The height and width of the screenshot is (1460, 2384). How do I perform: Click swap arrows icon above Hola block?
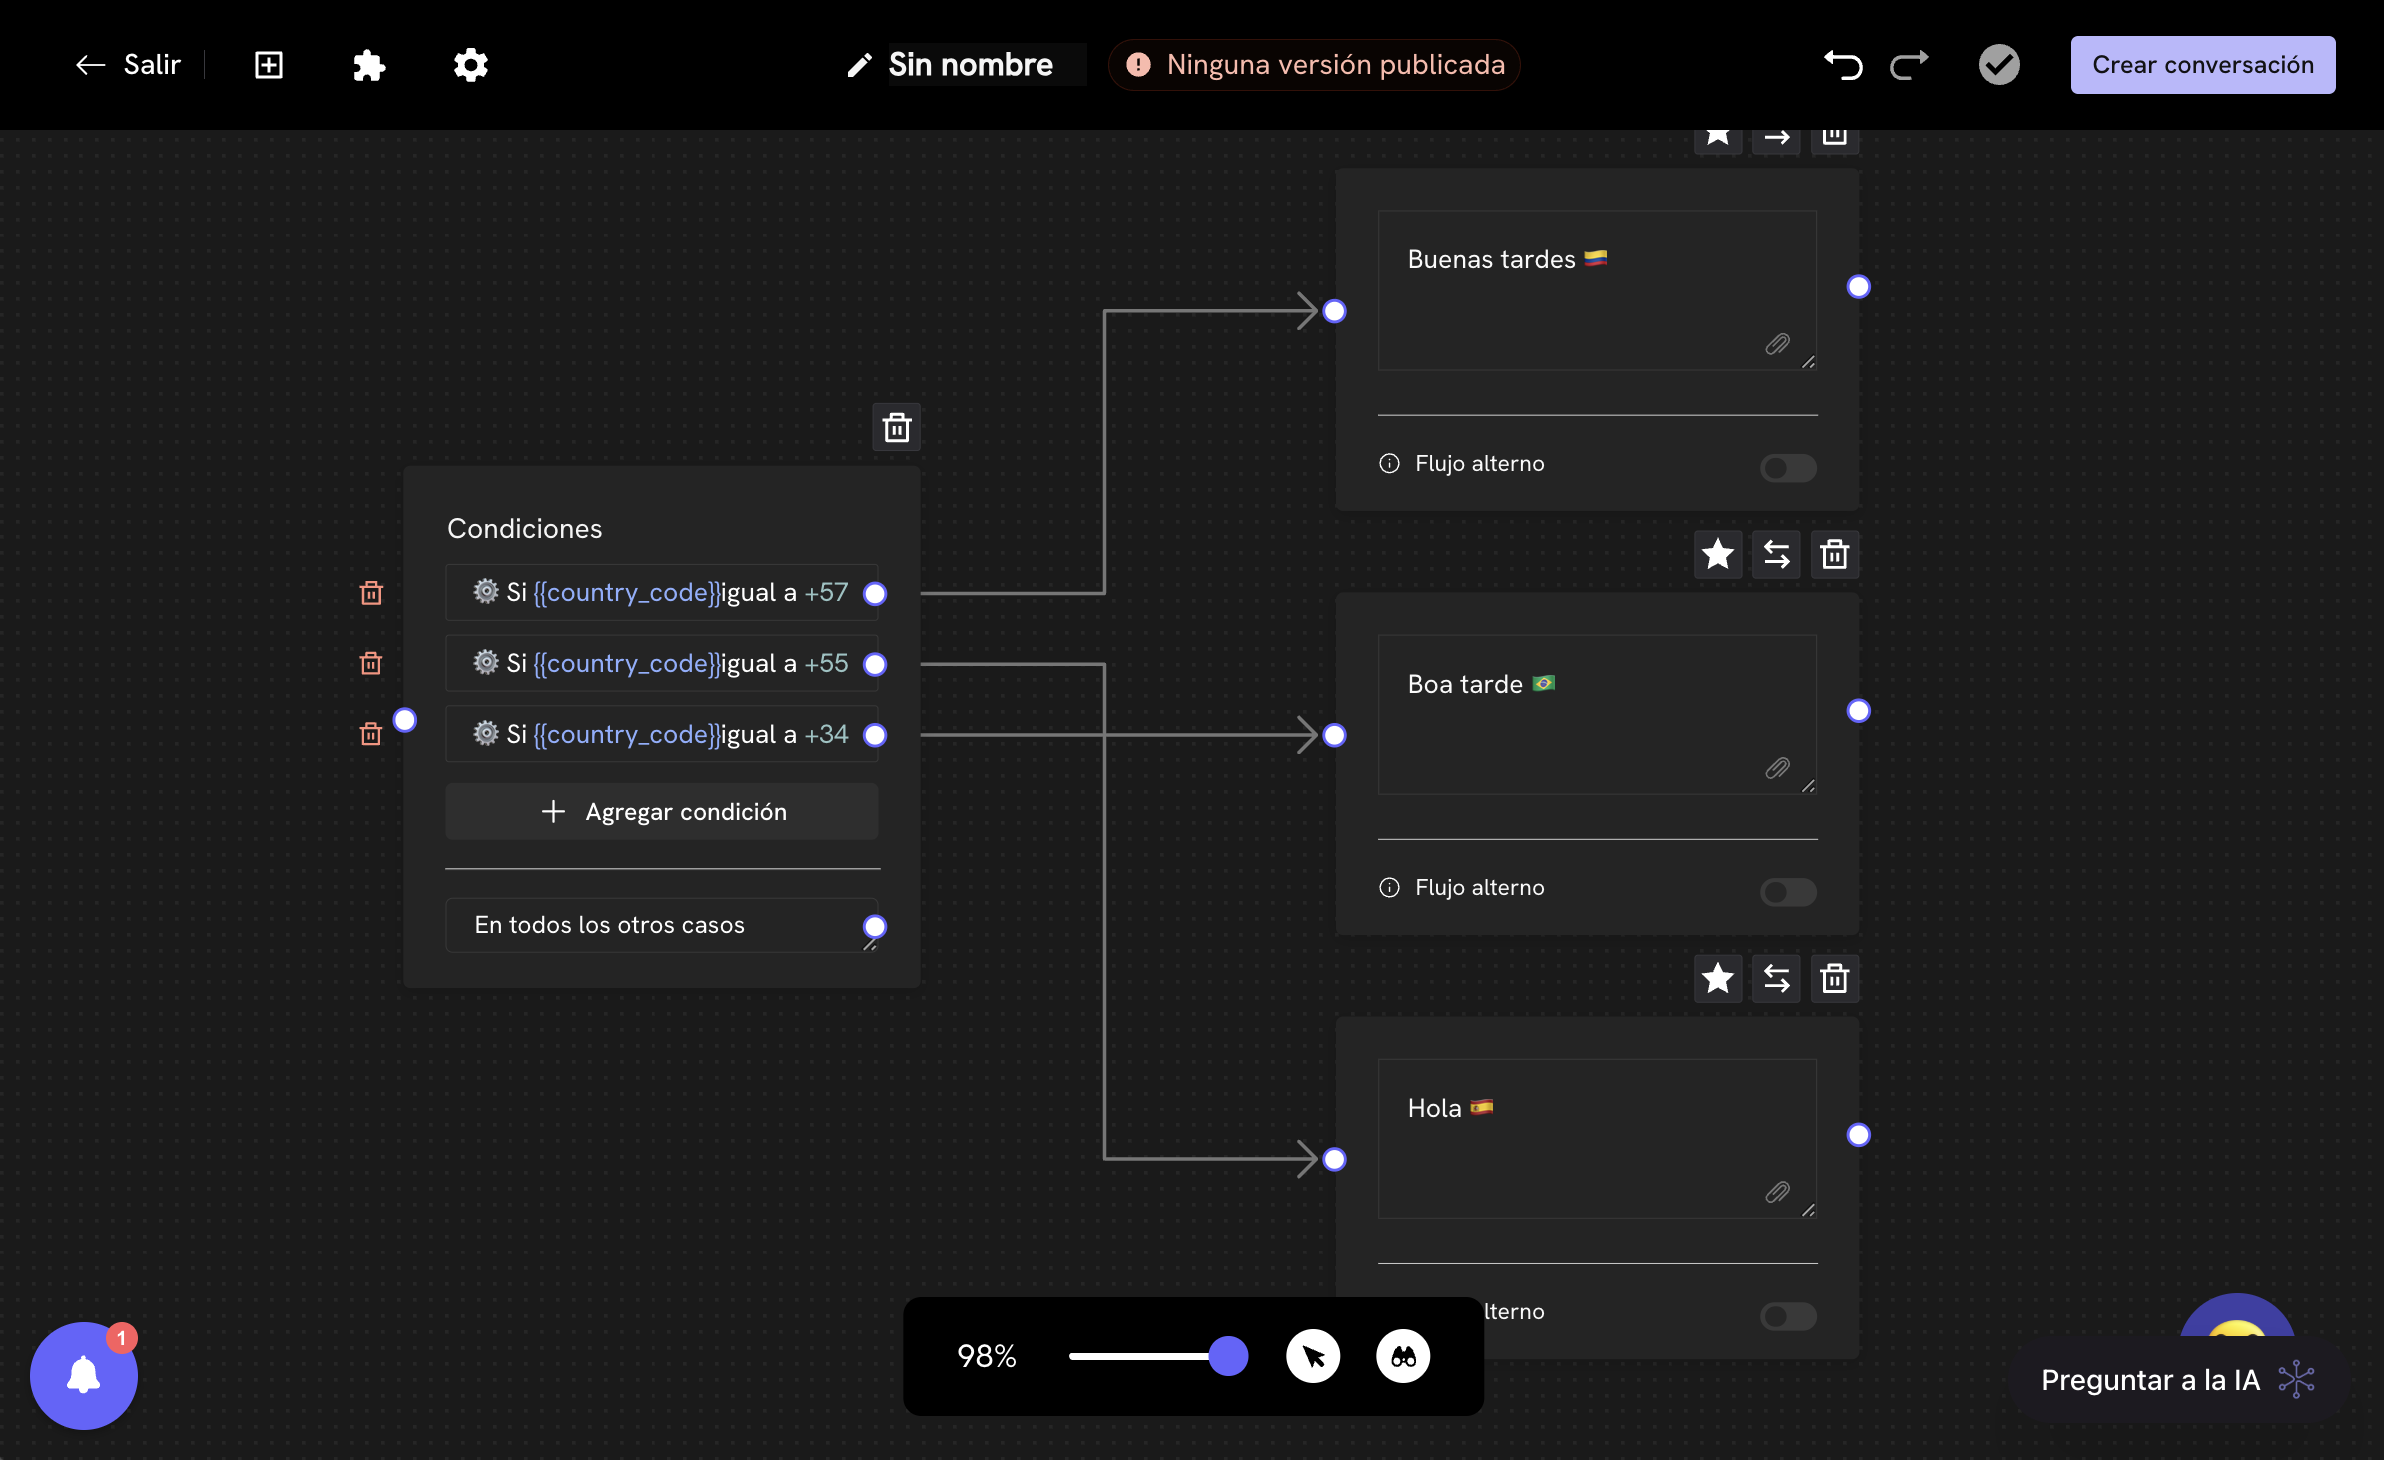click(x=1777, y=978)
